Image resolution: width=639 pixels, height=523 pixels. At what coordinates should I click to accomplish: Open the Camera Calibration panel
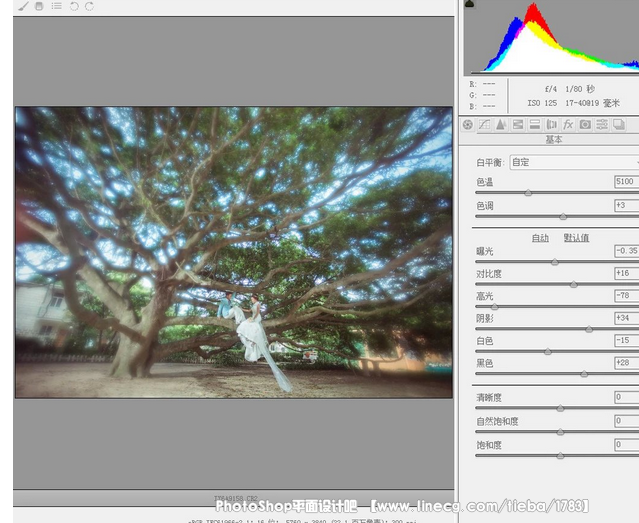click(585, 125)
